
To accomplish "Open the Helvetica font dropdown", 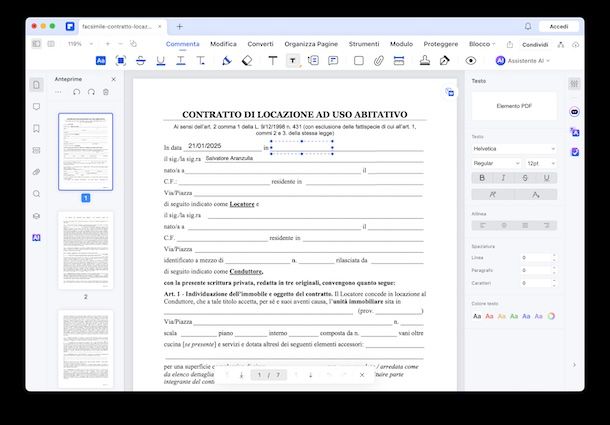I will pyautogui.click(x=514, y=149).
